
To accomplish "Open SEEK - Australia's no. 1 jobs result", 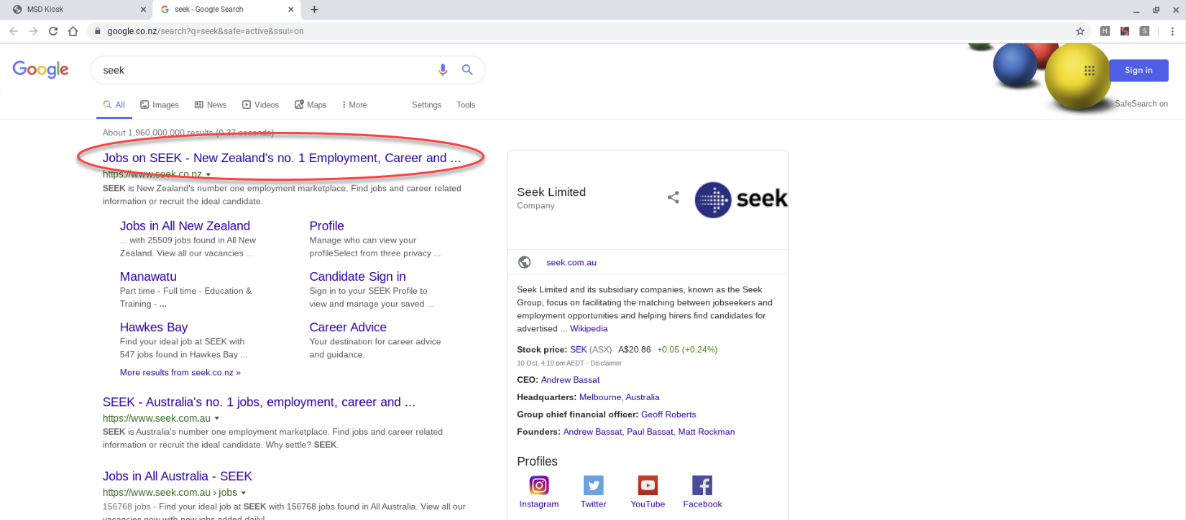I will click(259, 402).
